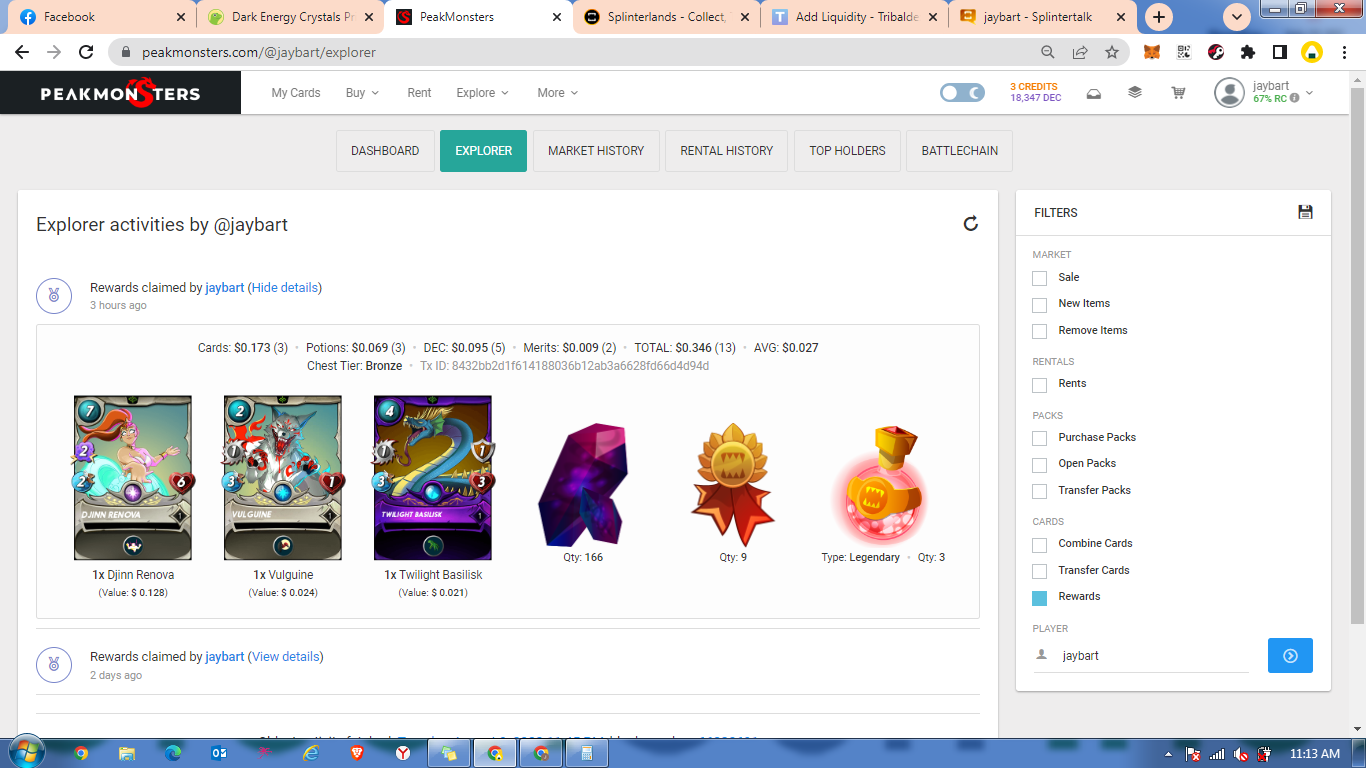This screenshot has height=768, width=1366.
Task: Check the Open Packs filter
Action: click(1040, 464)
